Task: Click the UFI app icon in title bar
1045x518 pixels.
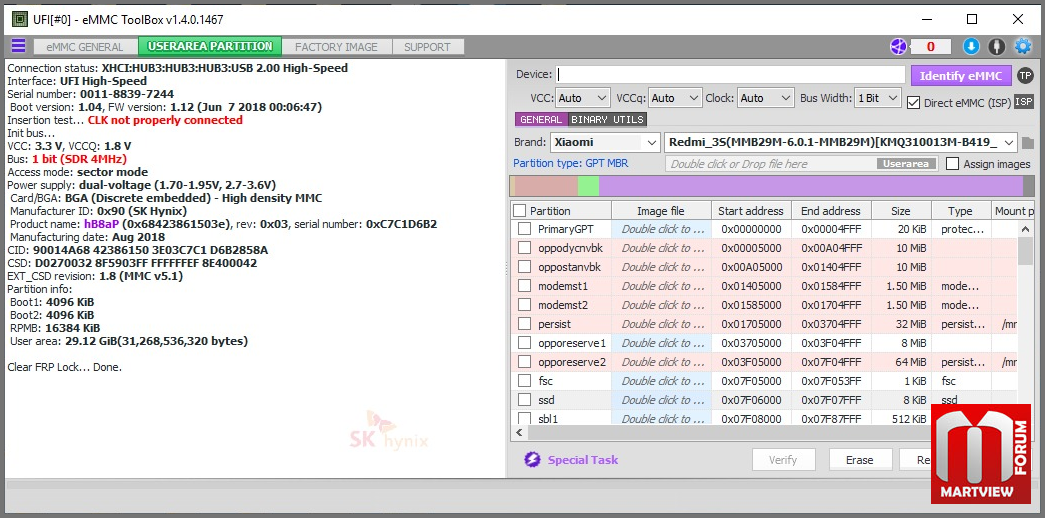Action: [x=20, y=19]
